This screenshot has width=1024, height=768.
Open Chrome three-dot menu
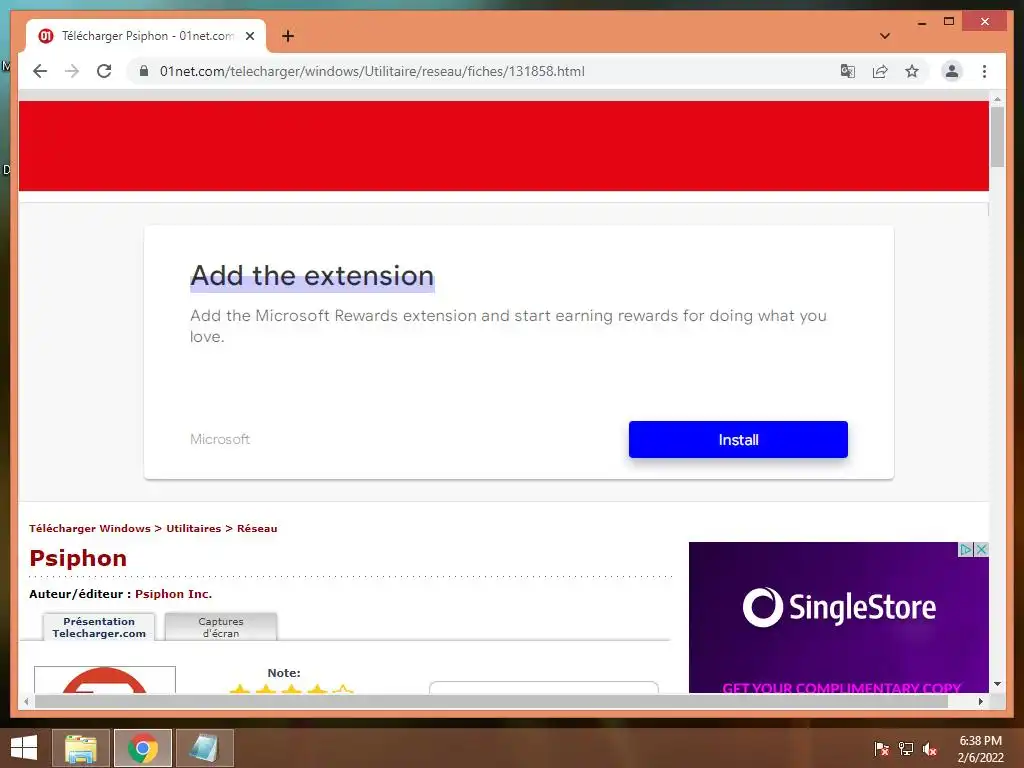[x=984, y=71]
